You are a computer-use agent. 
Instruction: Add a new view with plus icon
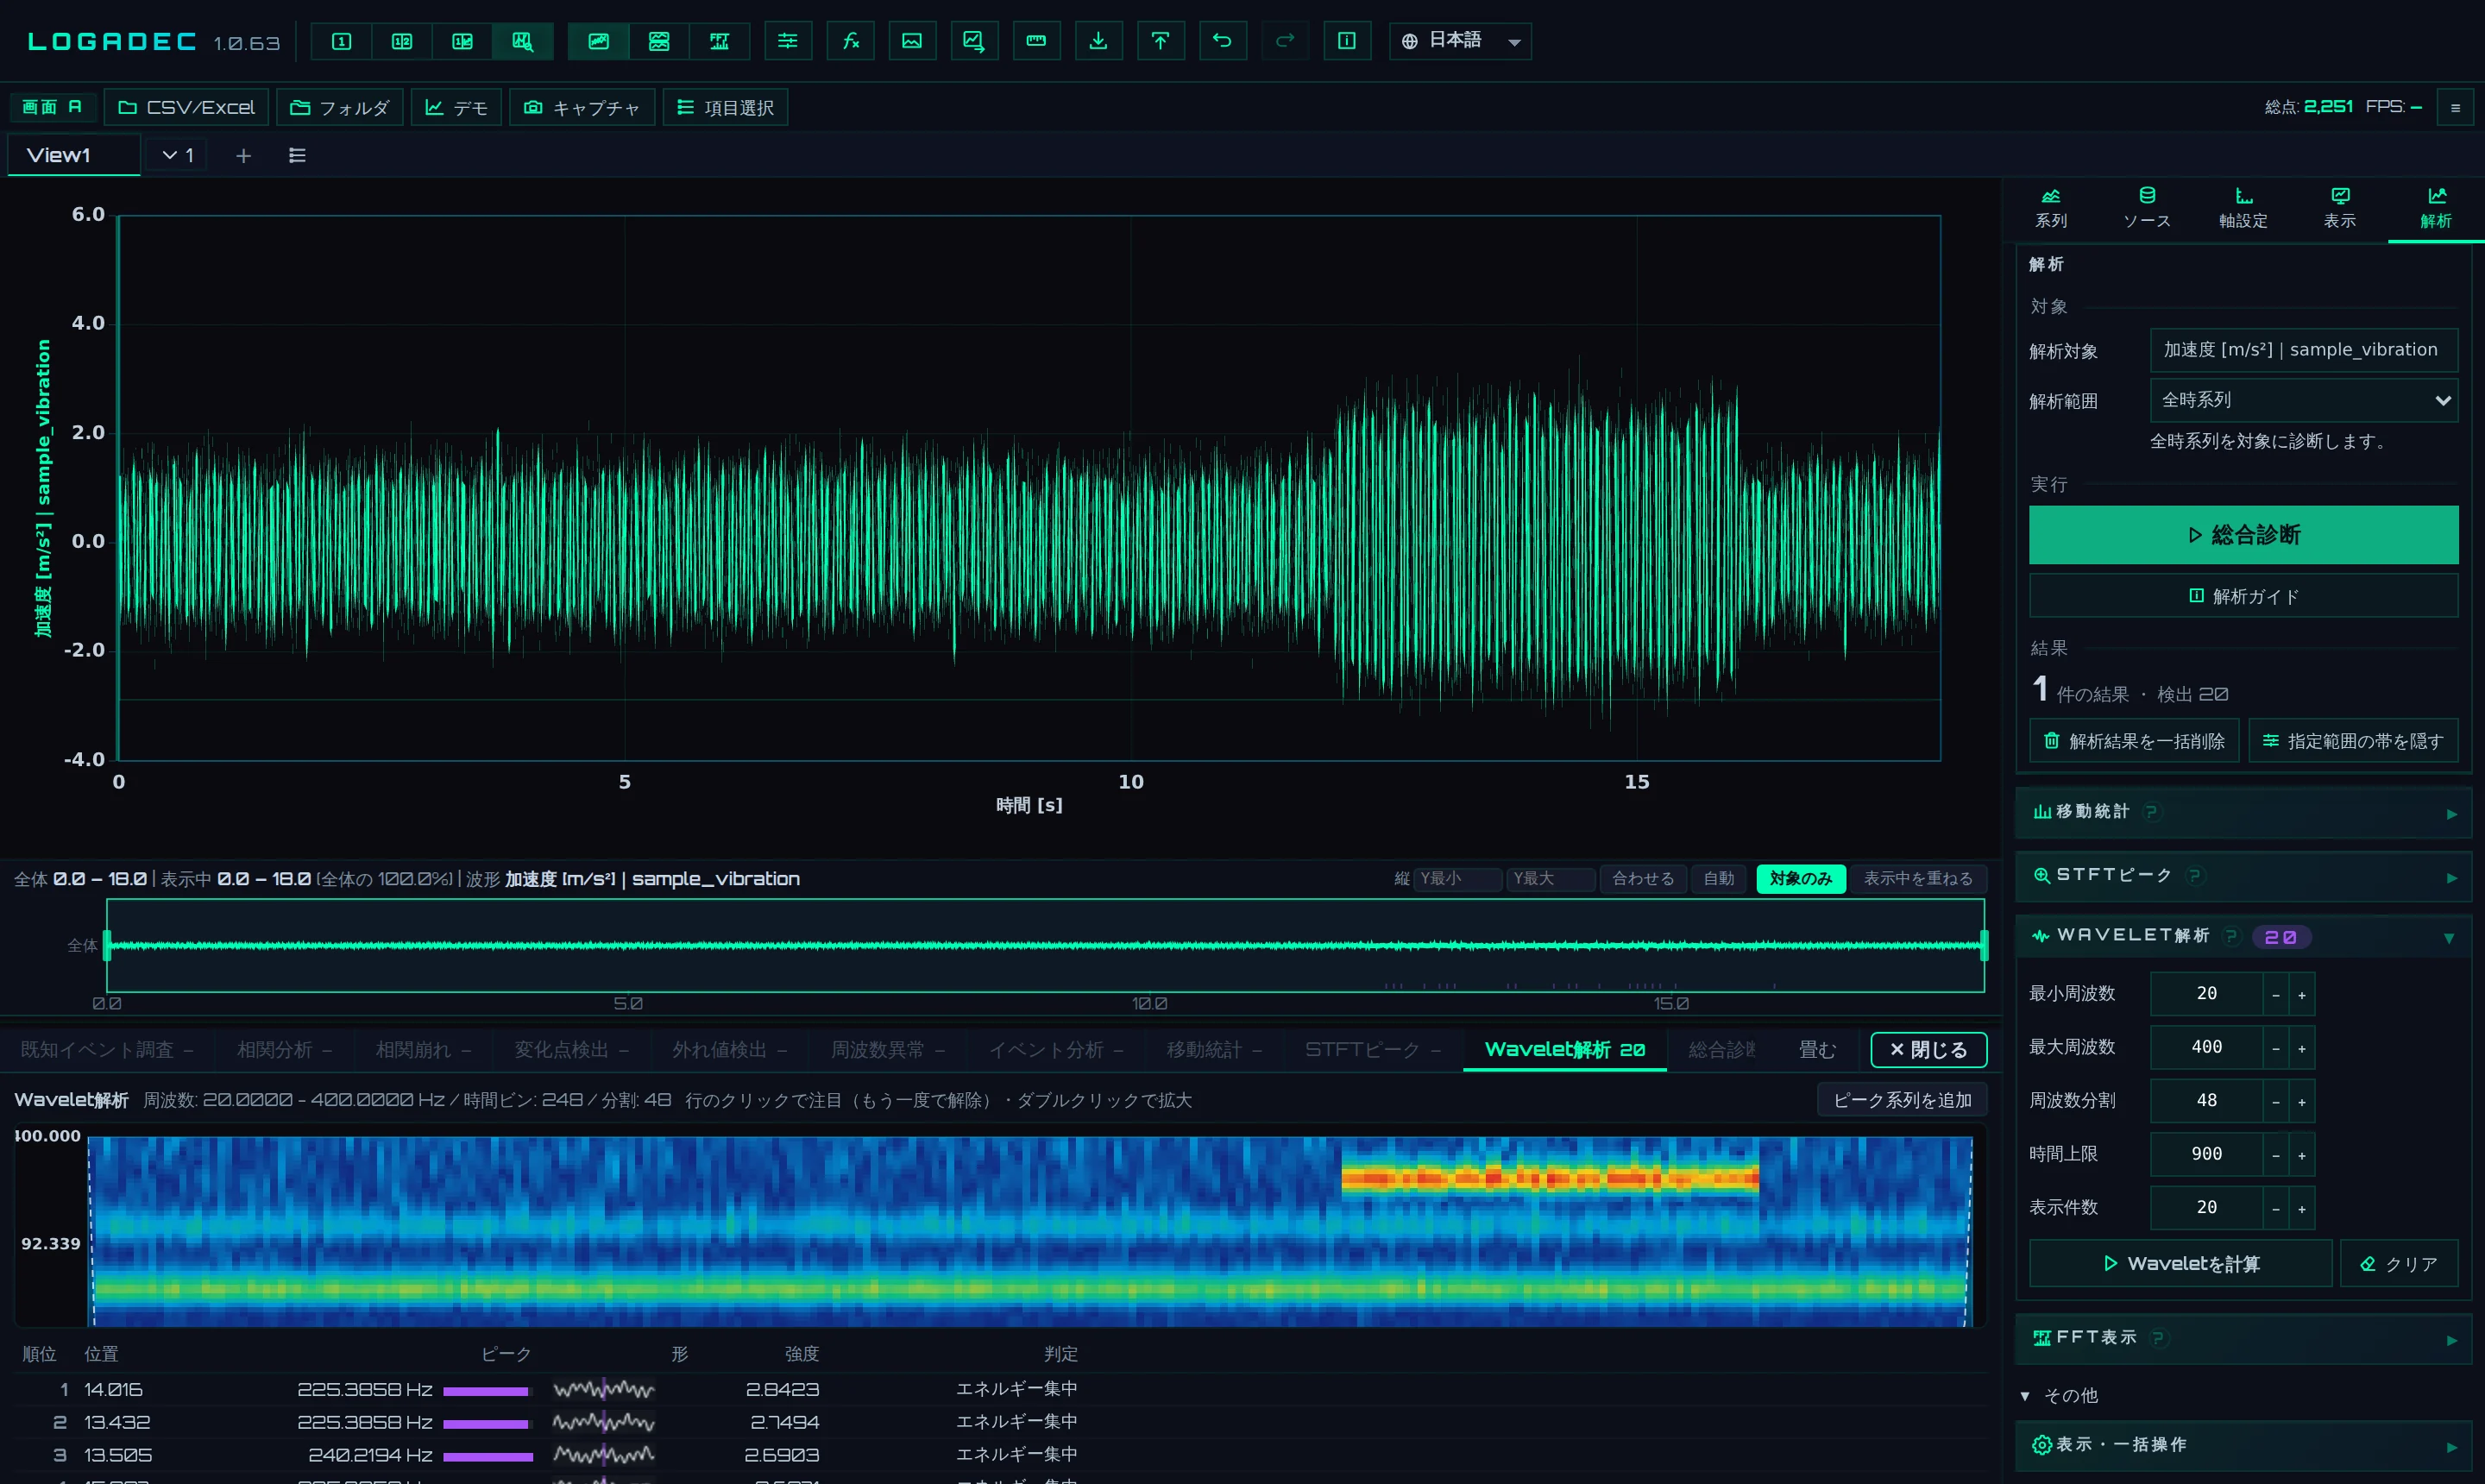point(243,156)
